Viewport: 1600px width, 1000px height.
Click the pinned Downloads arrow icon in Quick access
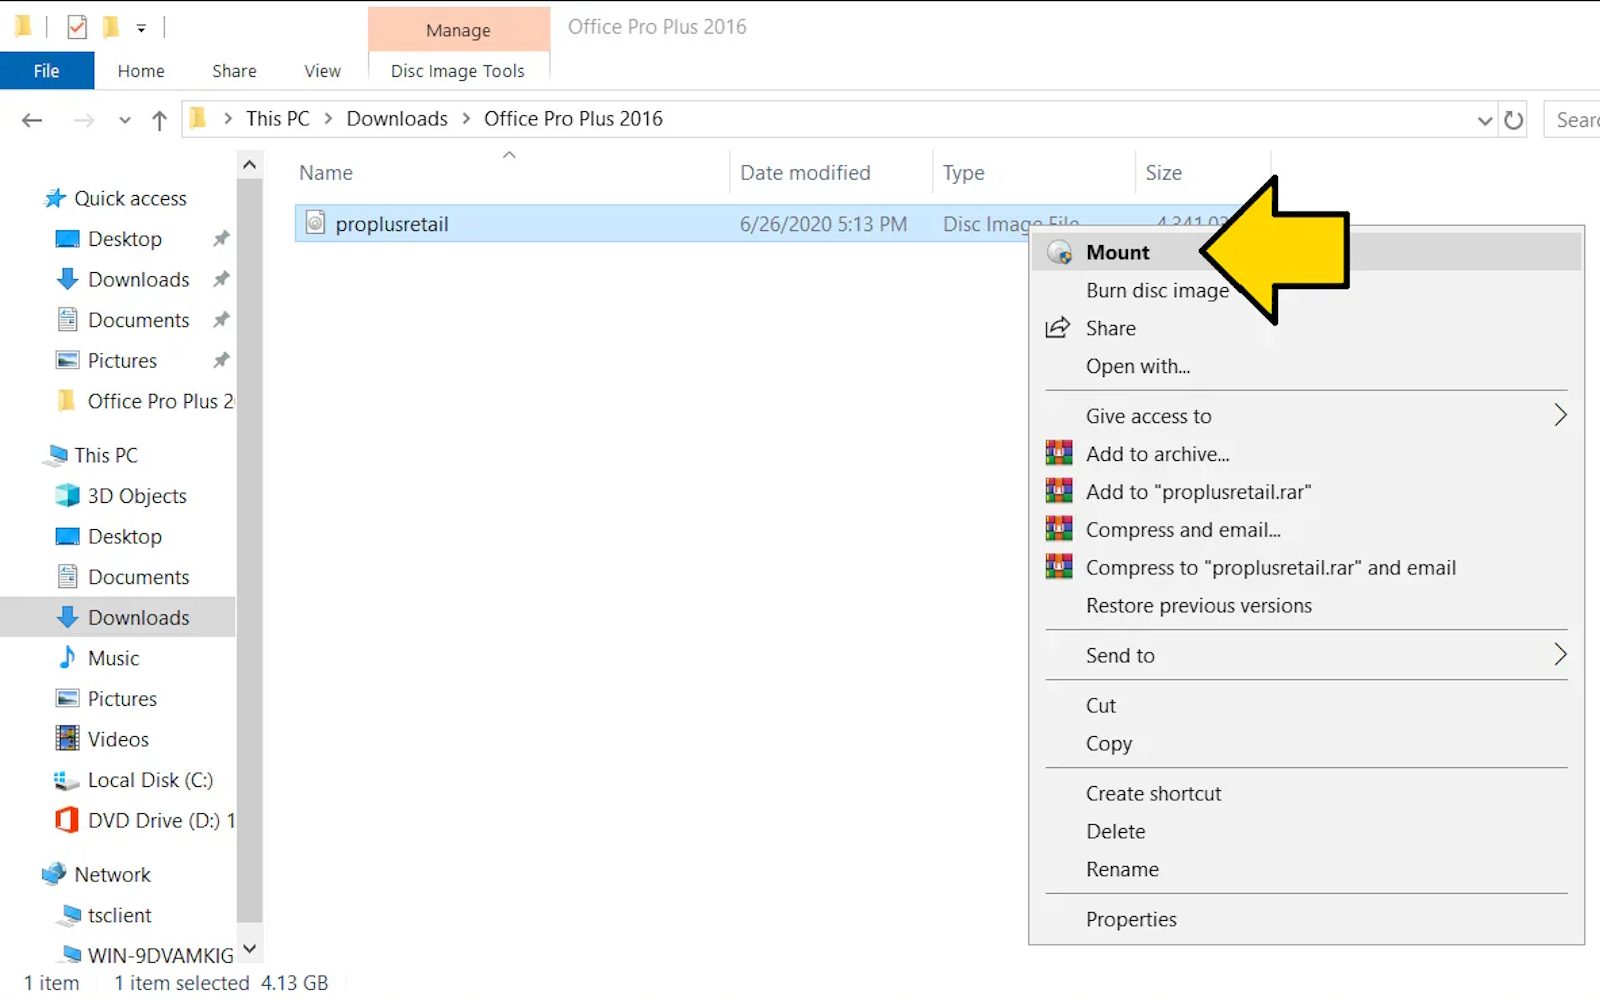click(67, 279)
